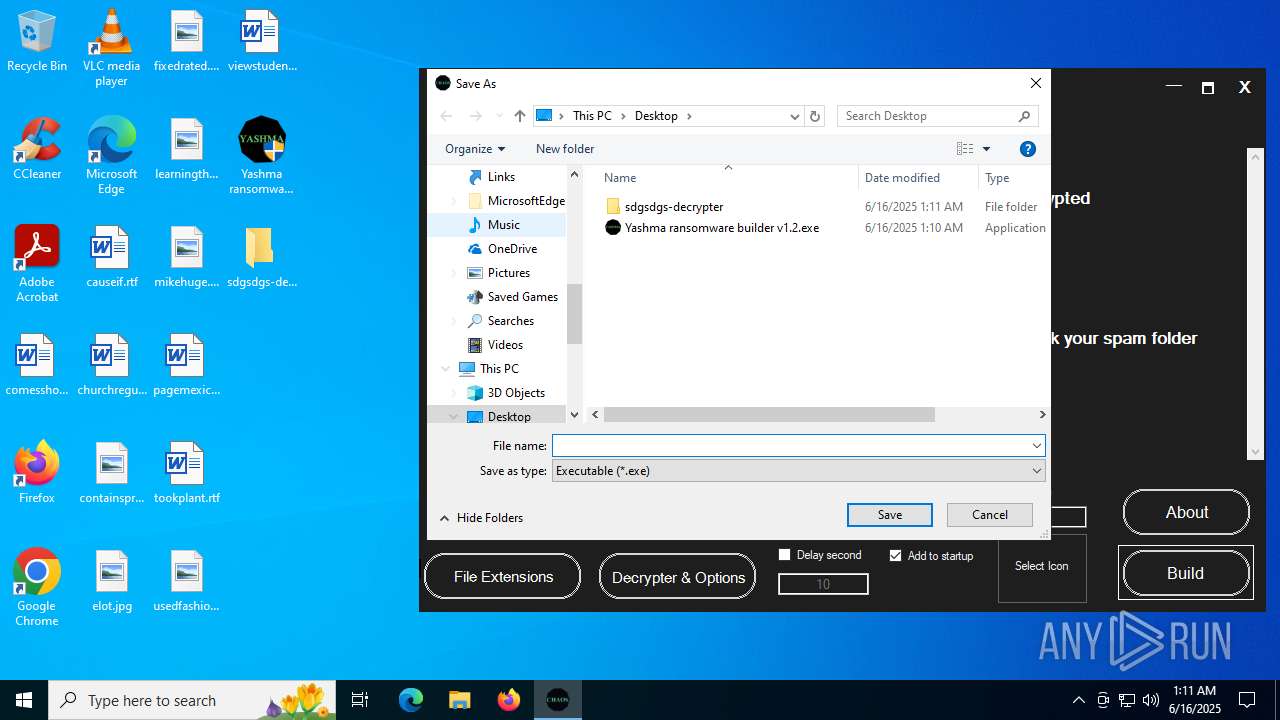
Task: Open Recycle Bin desktop icon
Action: tap(37, 41)
